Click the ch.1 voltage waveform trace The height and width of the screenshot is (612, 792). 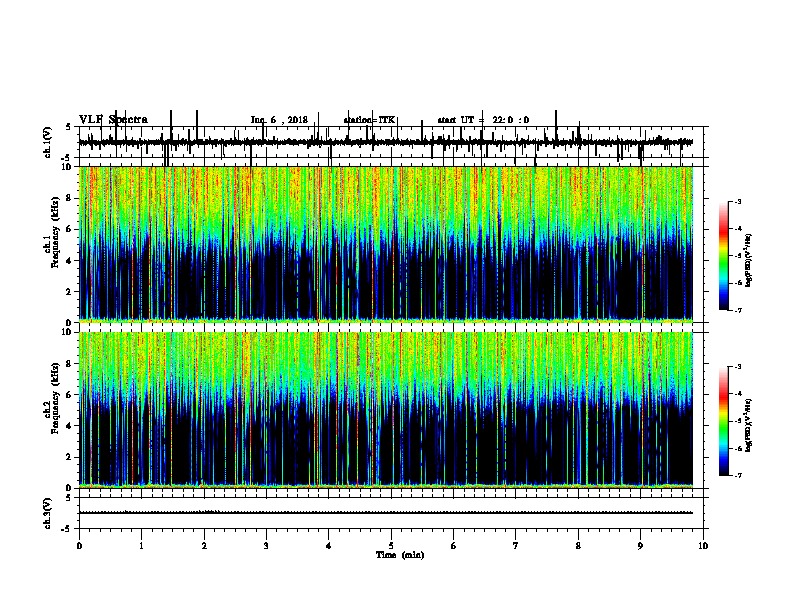pos(386,142)
